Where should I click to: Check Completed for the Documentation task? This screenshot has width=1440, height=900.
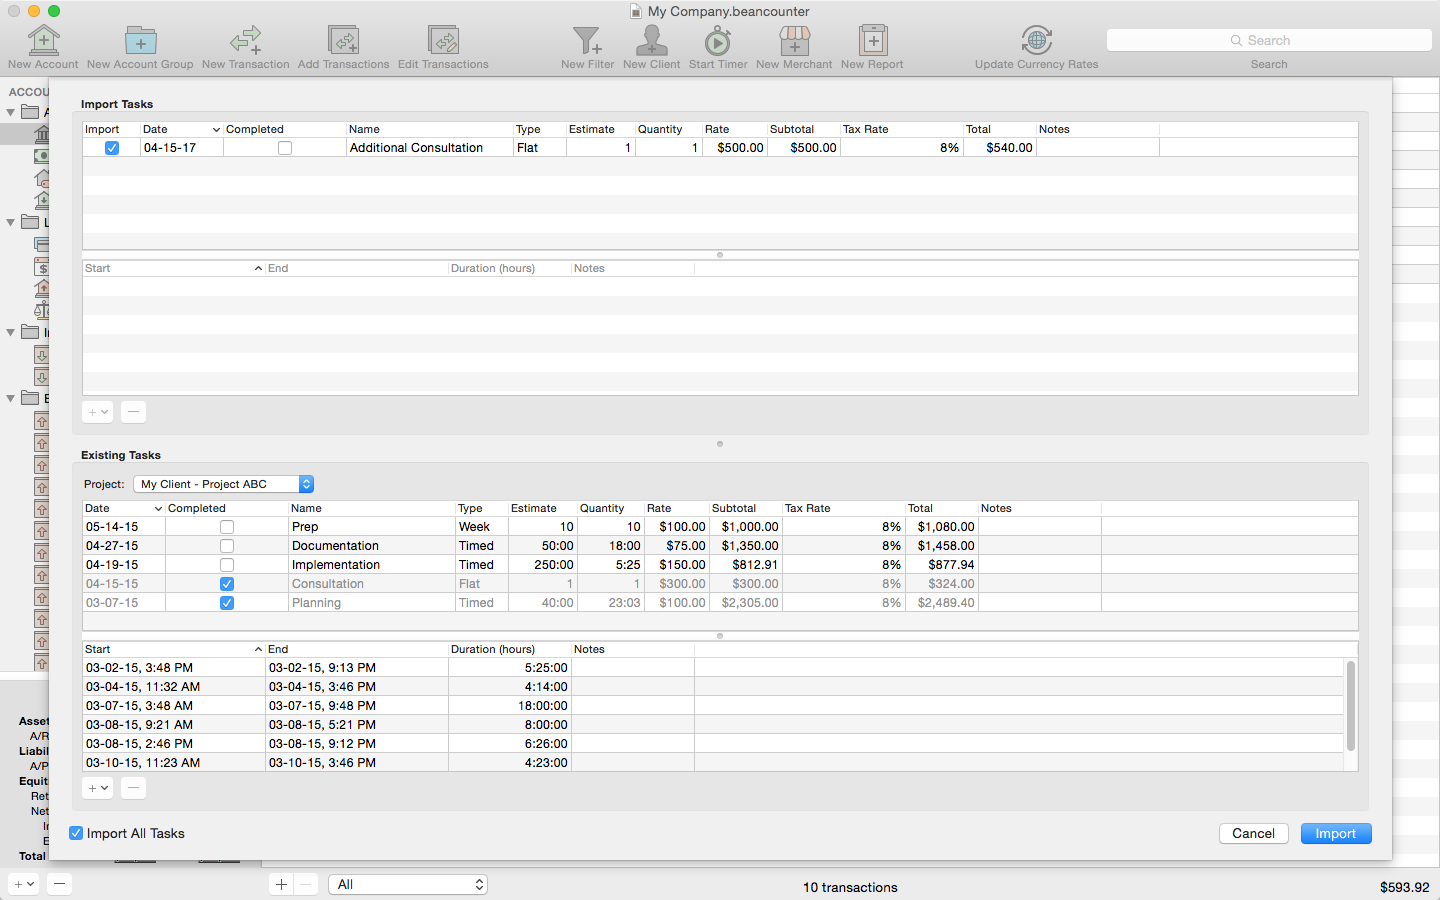point(227,546)
